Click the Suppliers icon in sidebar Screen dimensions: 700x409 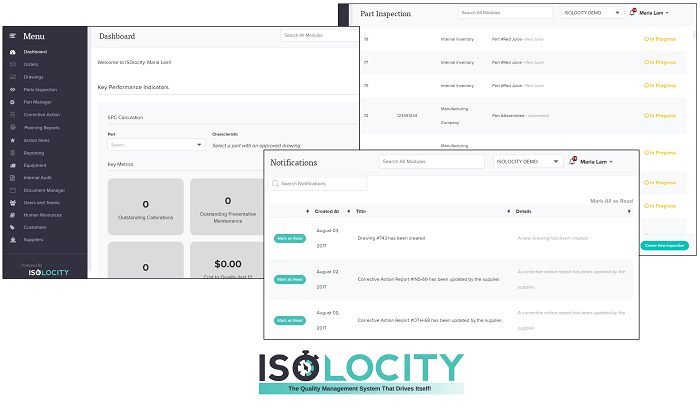point(11,241)
